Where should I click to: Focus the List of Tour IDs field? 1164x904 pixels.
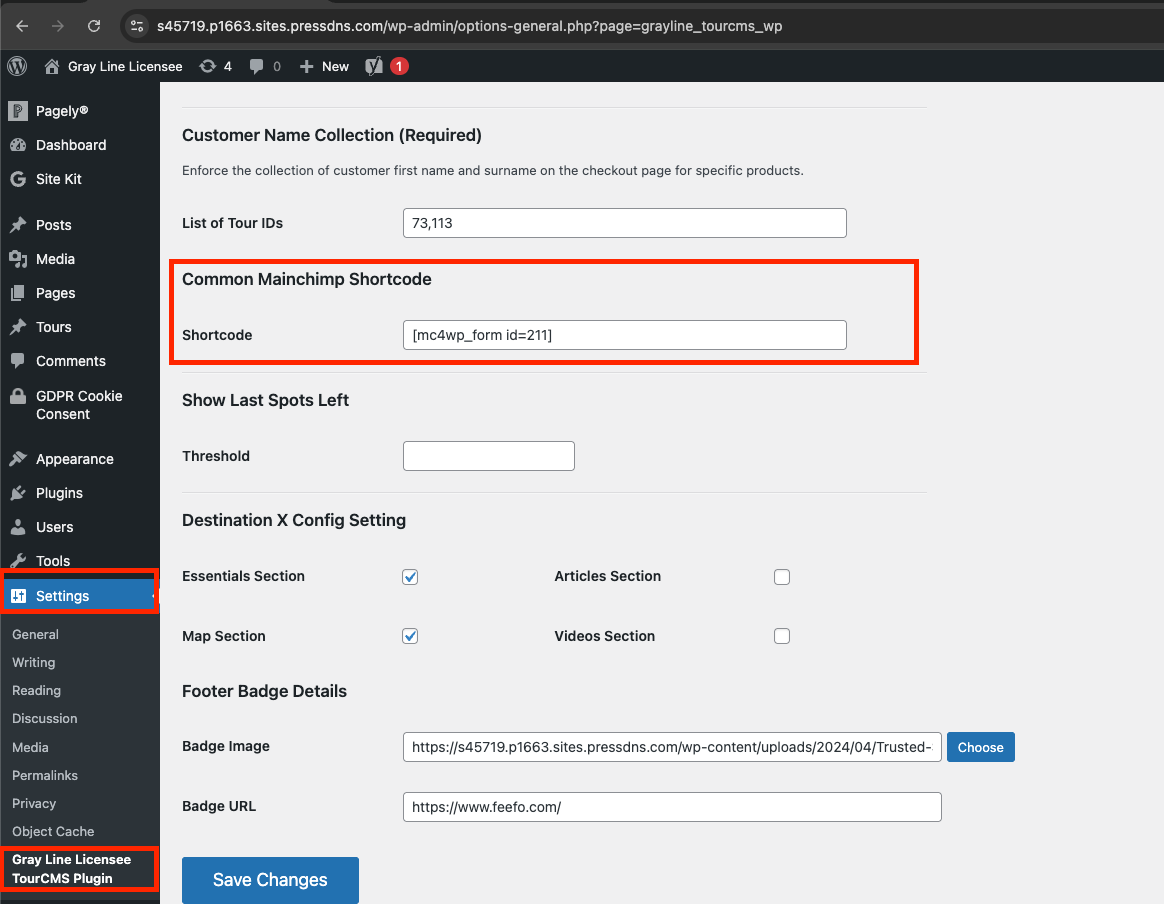[624, 223]
